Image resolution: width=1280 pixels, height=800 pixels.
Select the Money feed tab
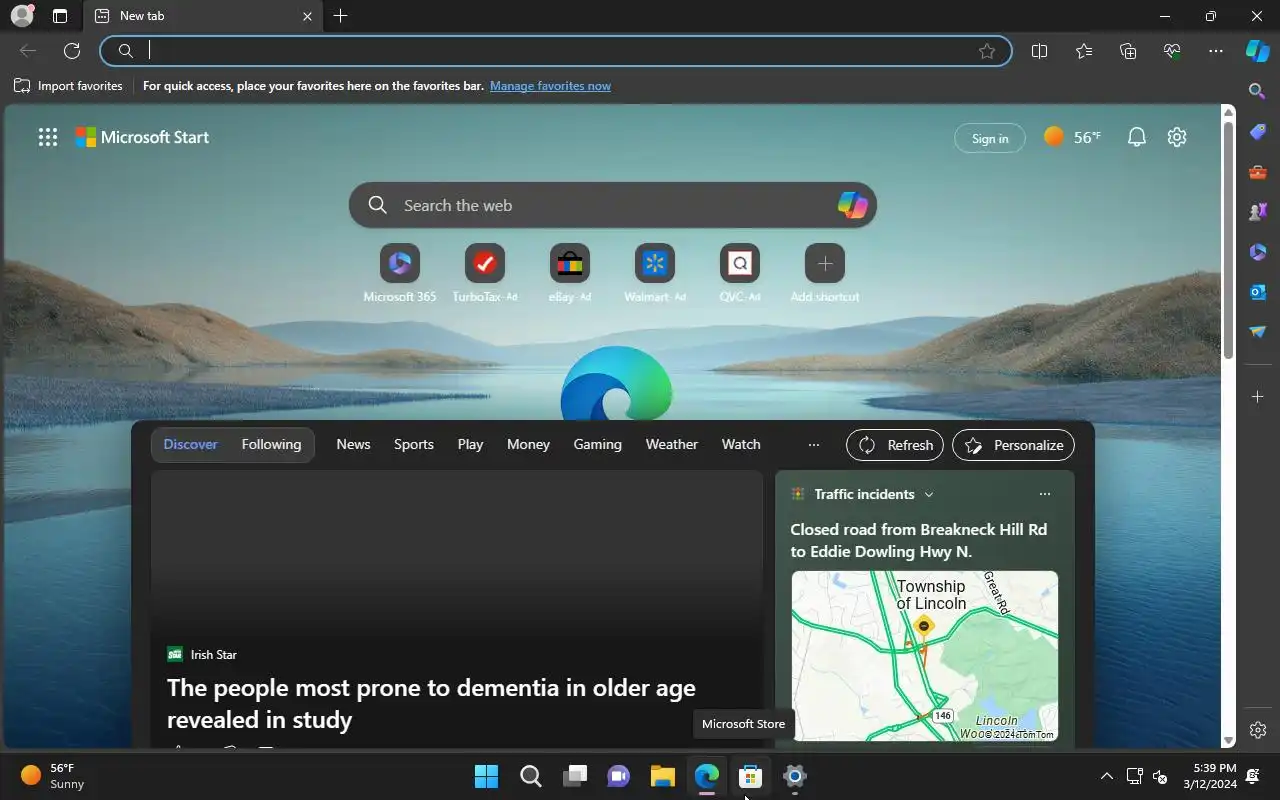pyautogui.click(x=528, y=445)
